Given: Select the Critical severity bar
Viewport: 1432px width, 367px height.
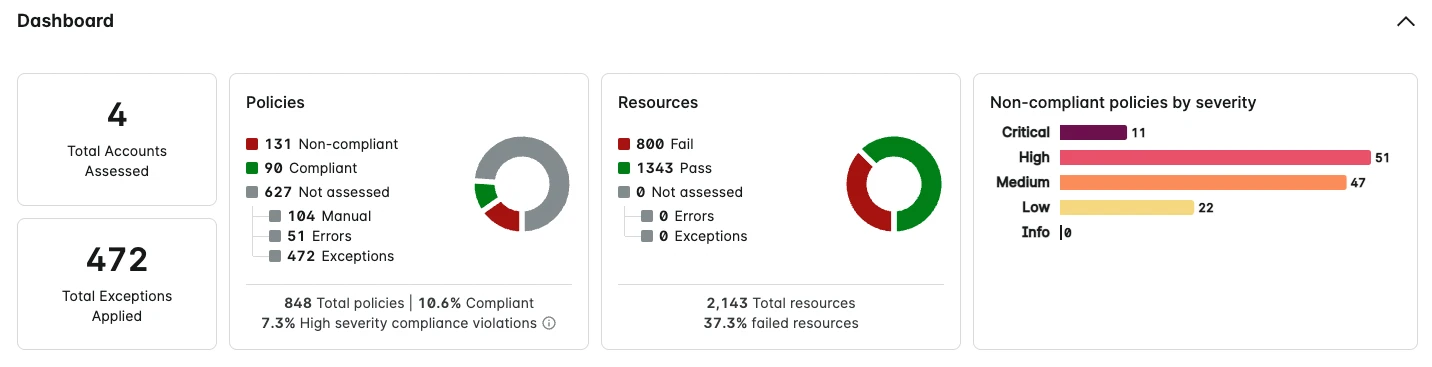Looking at the screenshot, I should (1093, 132).
